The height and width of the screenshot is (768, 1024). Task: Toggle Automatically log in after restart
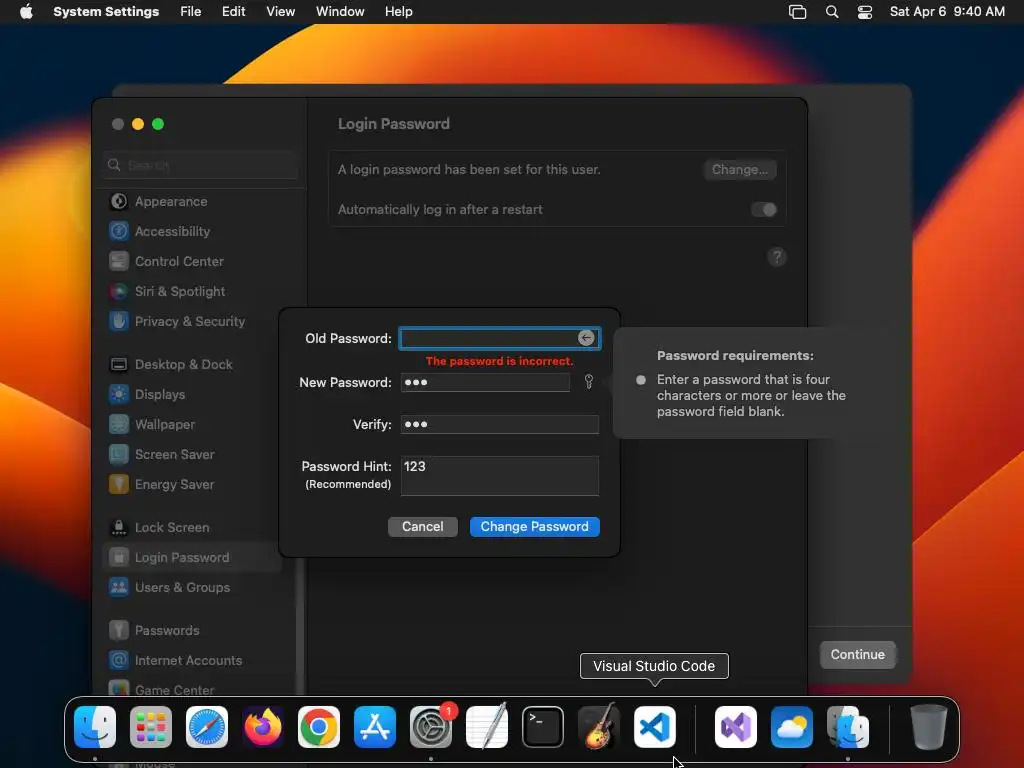(x=763, y=210)
